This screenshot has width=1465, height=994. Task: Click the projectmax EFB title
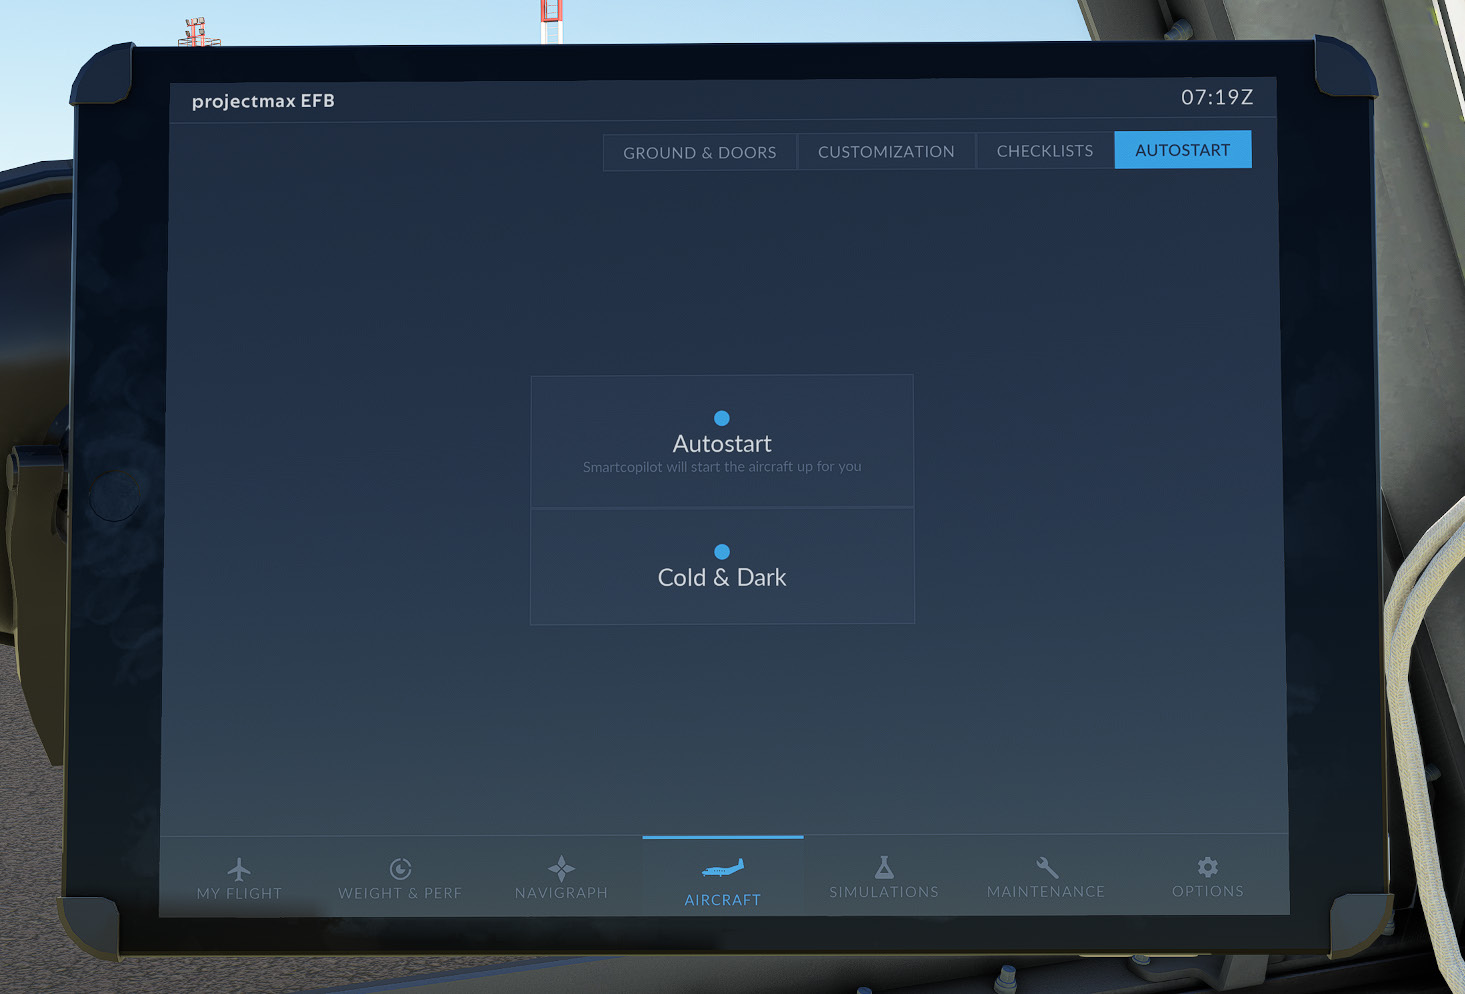click(x=263, y=100)
